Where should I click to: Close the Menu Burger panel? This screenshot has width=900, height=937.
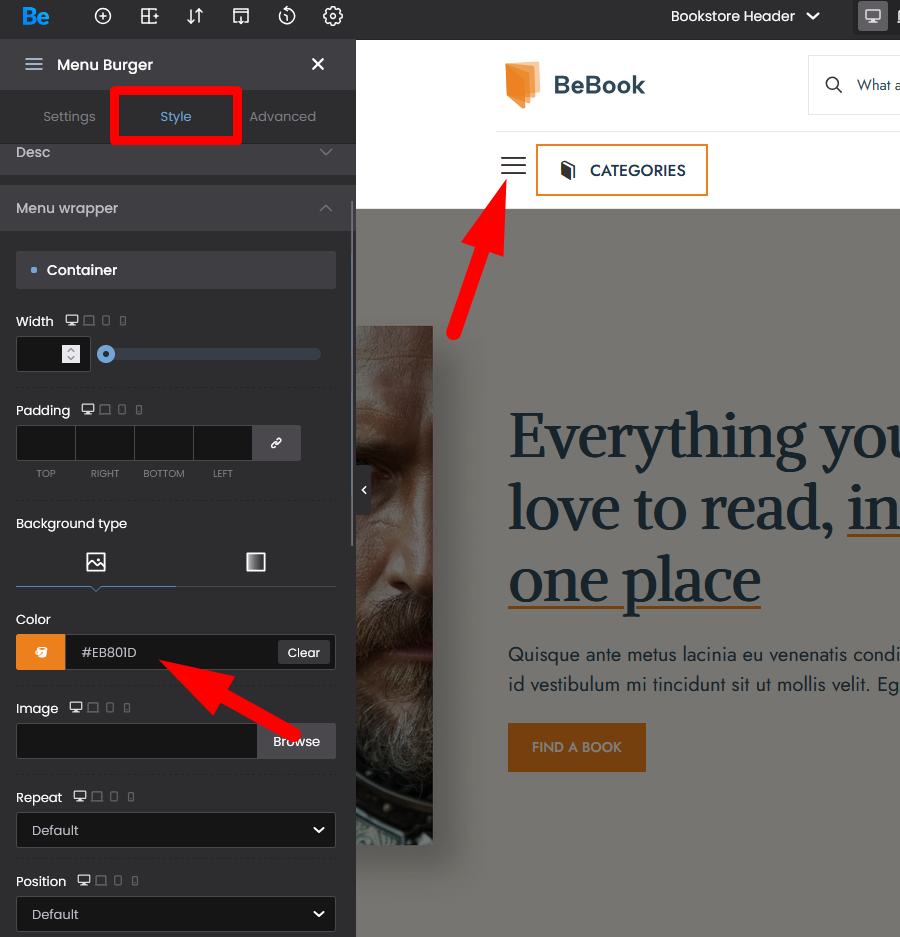coord(318,64)
